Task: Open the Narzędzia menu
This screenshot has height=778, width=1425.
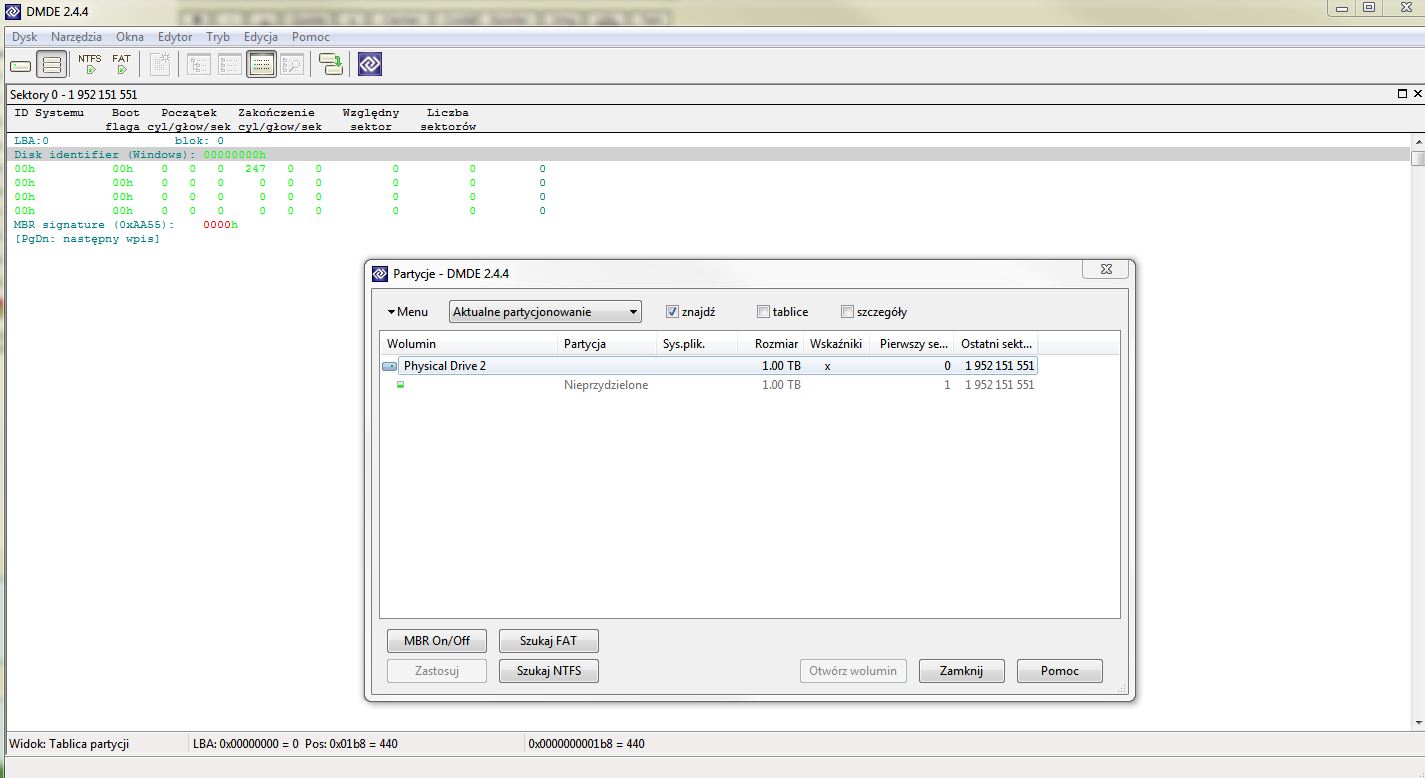Action: tap(76, 37)
